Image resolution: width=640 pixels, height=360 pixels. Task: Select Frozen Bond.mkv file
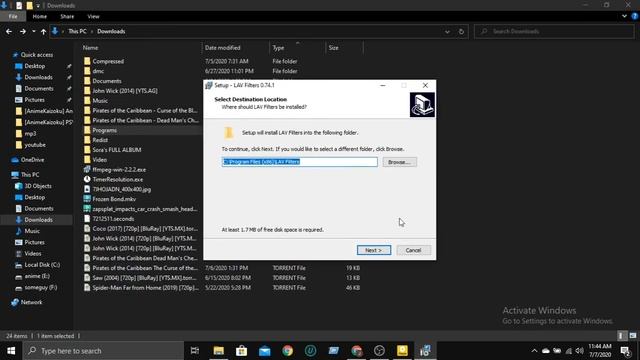pyautogui.click(x=114, y=199)
